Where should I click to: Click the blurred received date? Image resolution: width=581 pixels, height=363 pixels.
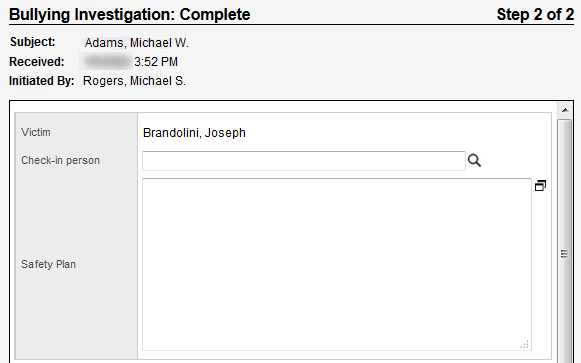[x=106, y=61]
